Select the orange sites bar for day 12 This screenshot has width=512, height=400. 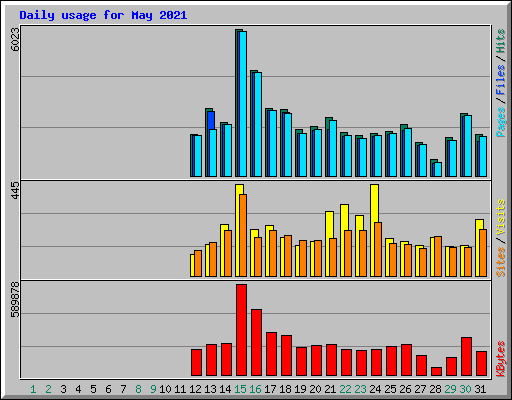coord(198,263)
